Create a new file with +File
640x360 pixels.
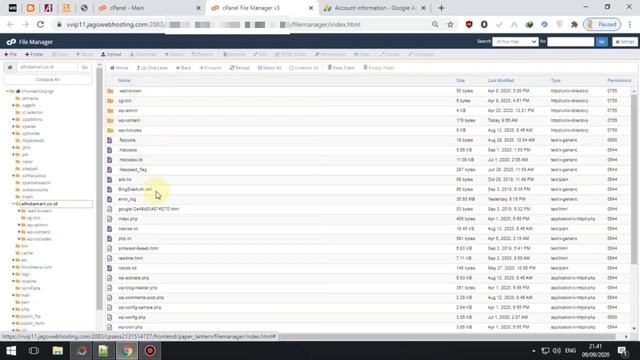pos(11,54)
